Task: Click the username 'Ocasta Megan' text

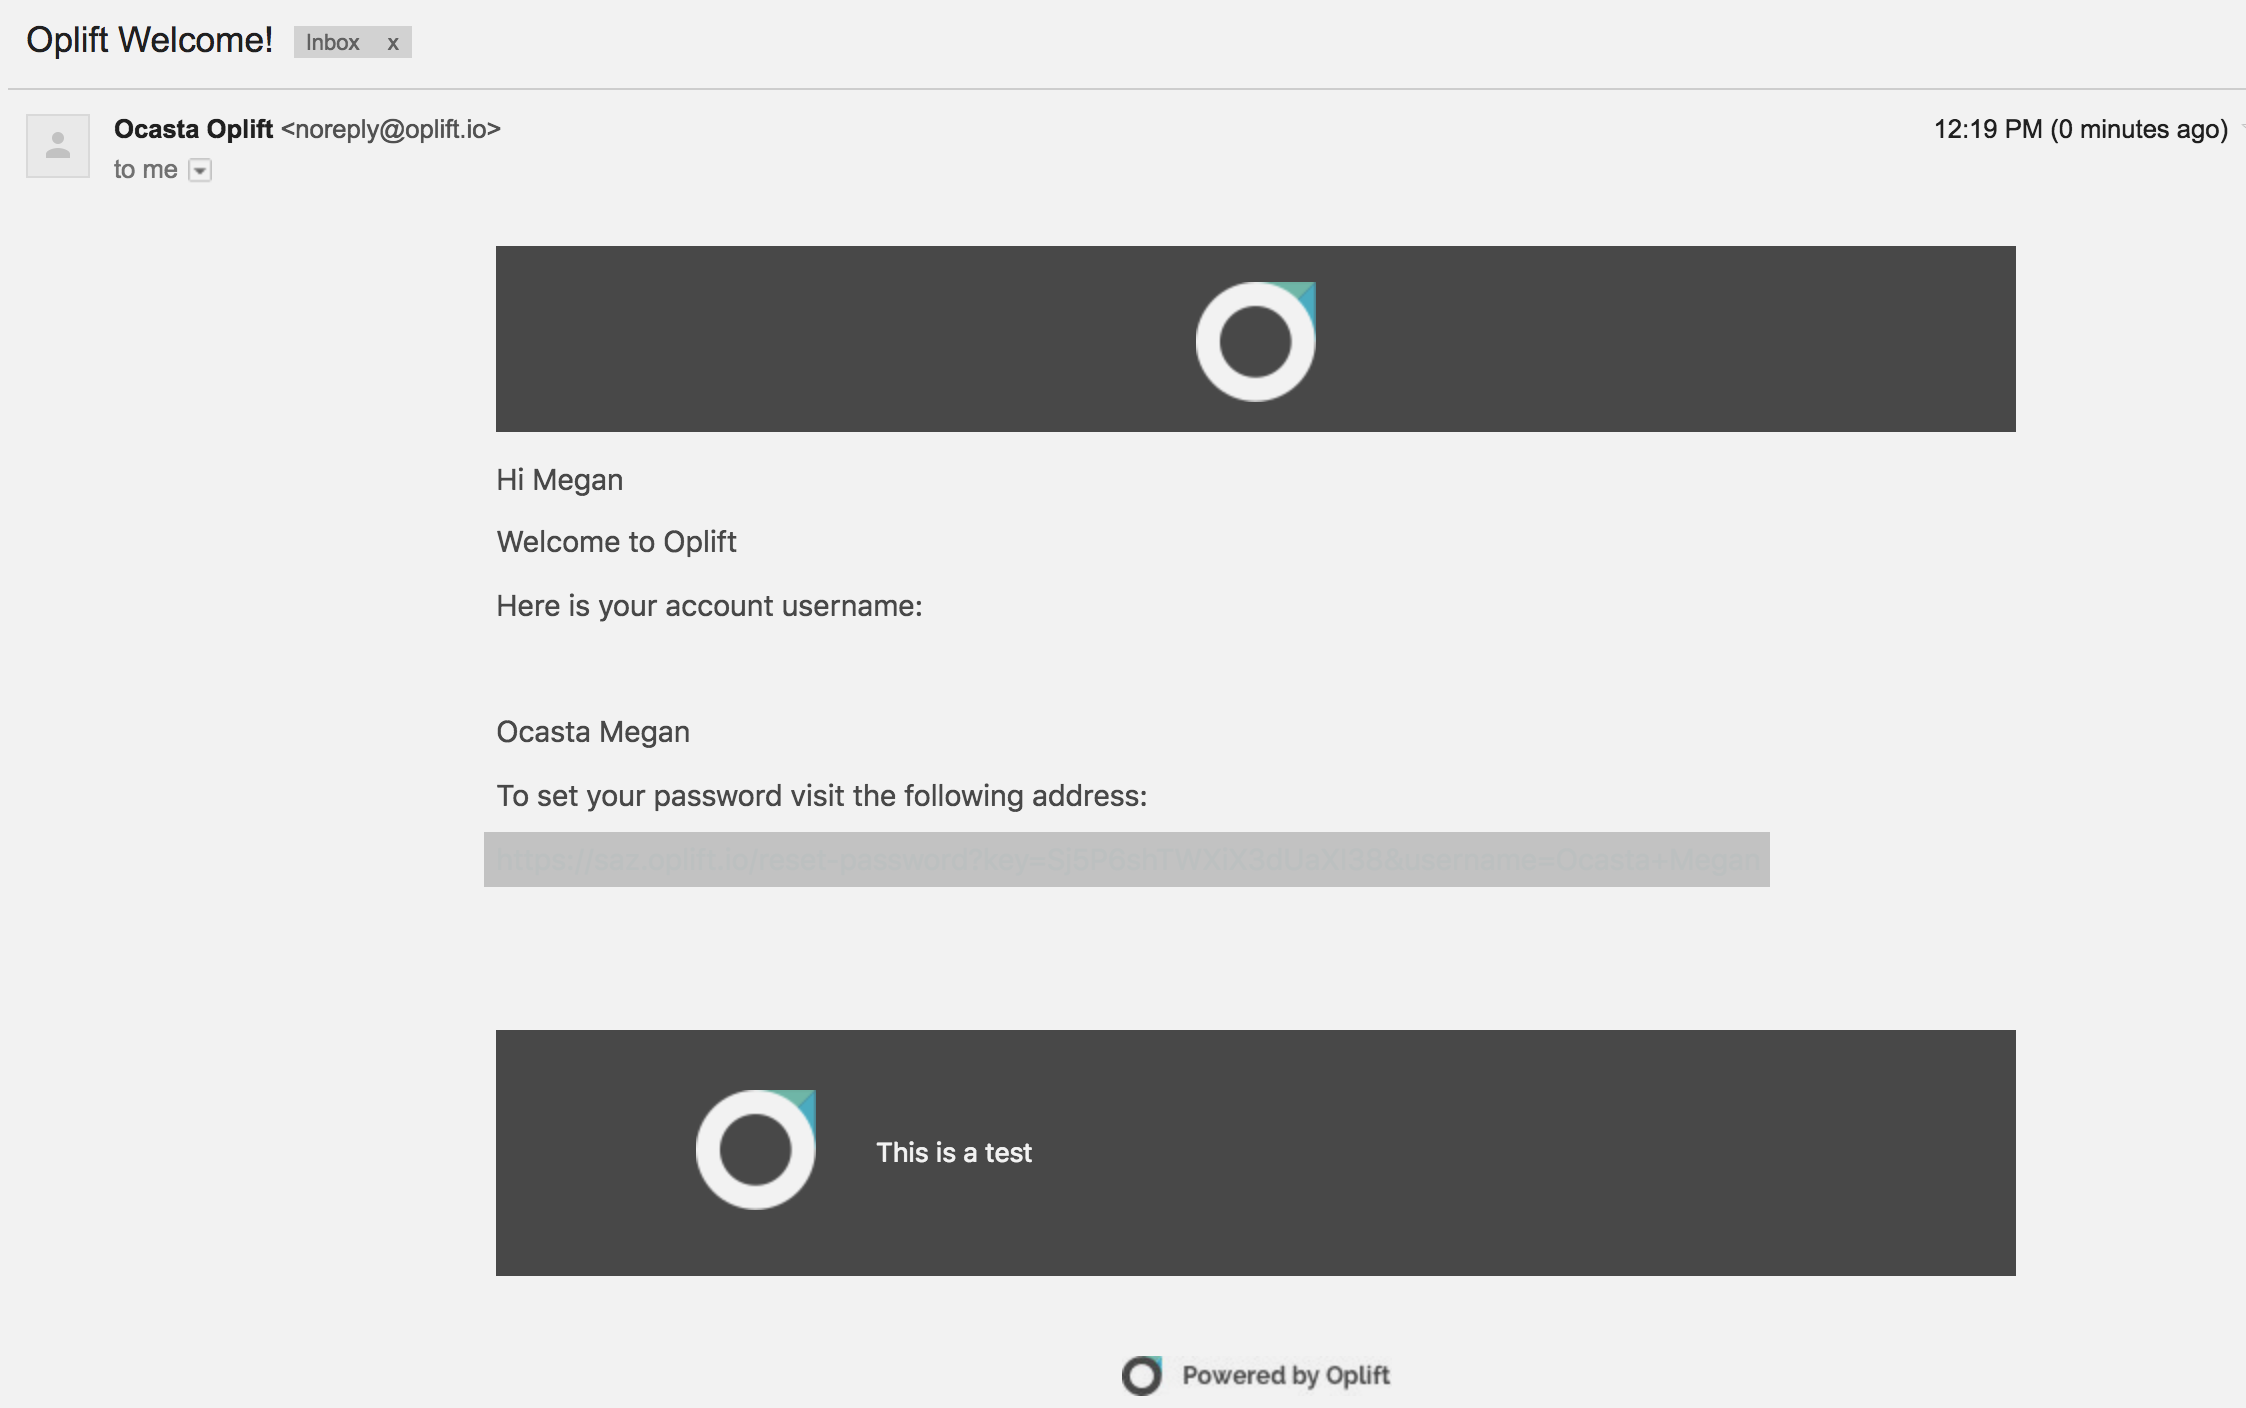Action: [x=592, y=732]
